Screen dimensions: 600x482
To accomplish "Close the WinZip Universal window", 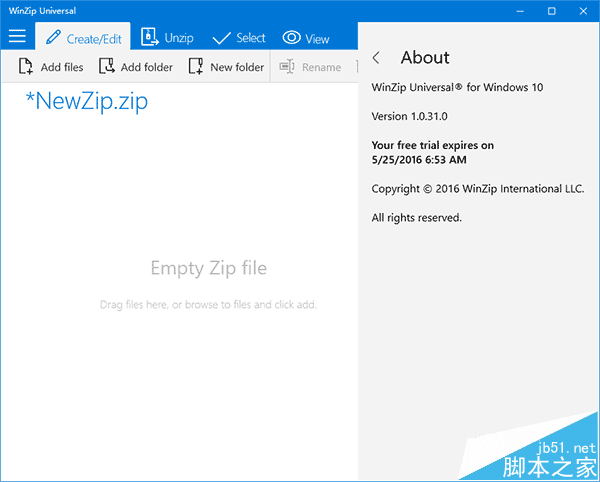I will (x=583, y=11).
